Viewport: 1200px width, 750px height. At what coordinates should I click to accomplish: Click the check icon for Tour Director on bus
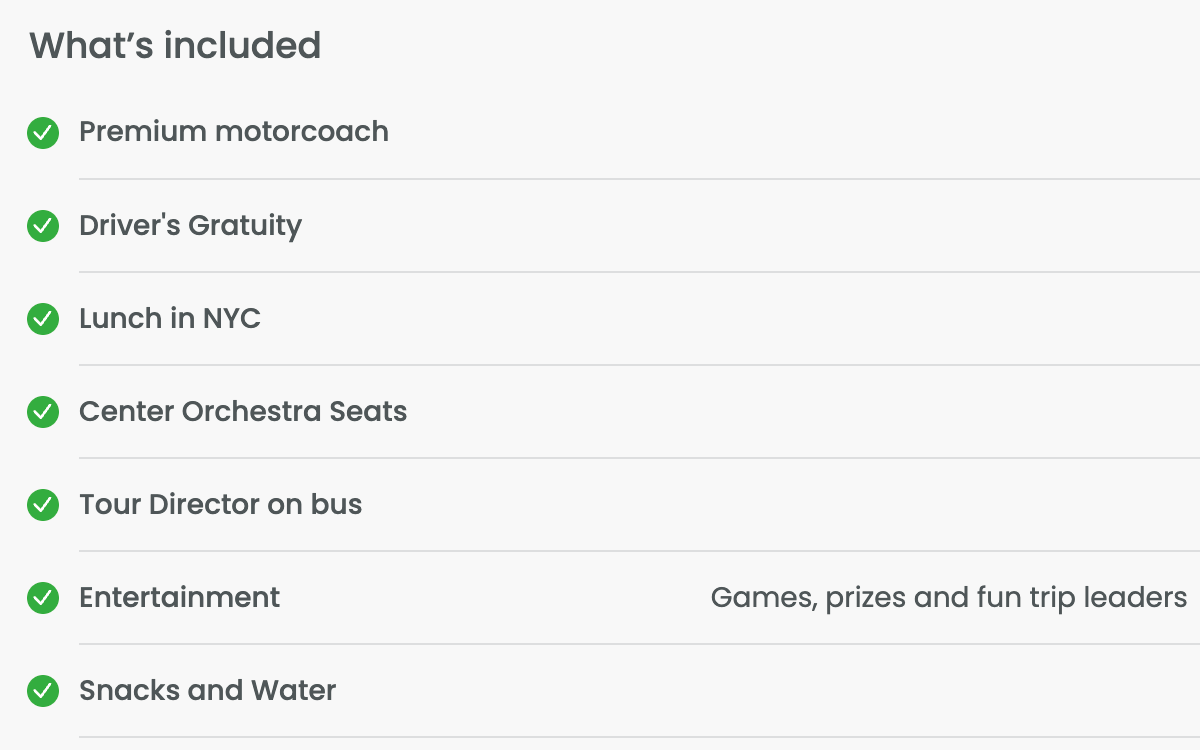coord(43,504)
